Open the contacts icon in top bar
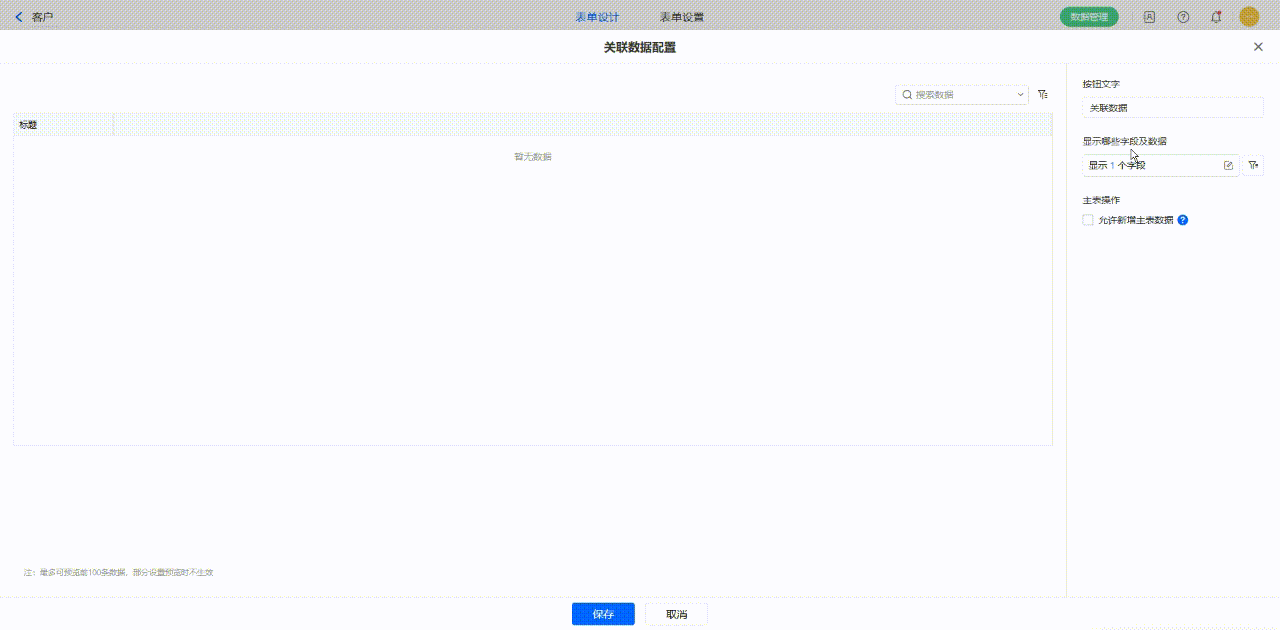Viewport: 1280px width, 630px height. point(1149,17)
